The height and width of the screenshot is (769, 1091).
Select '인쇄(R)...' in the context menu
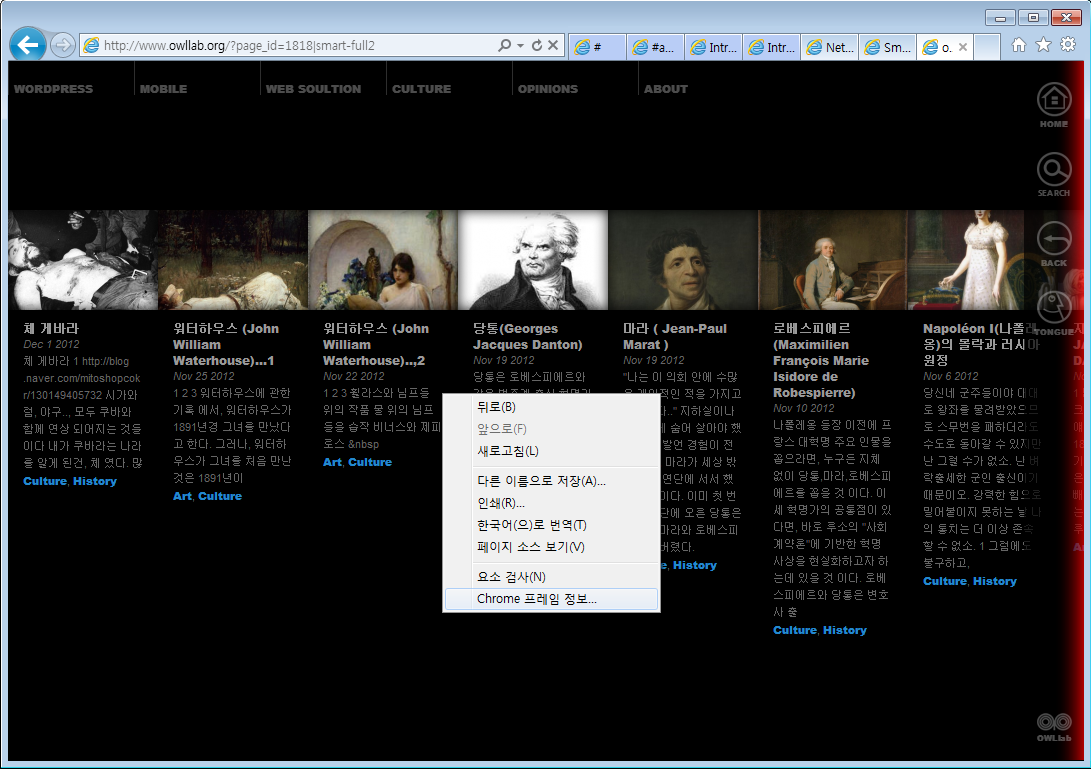551,502
